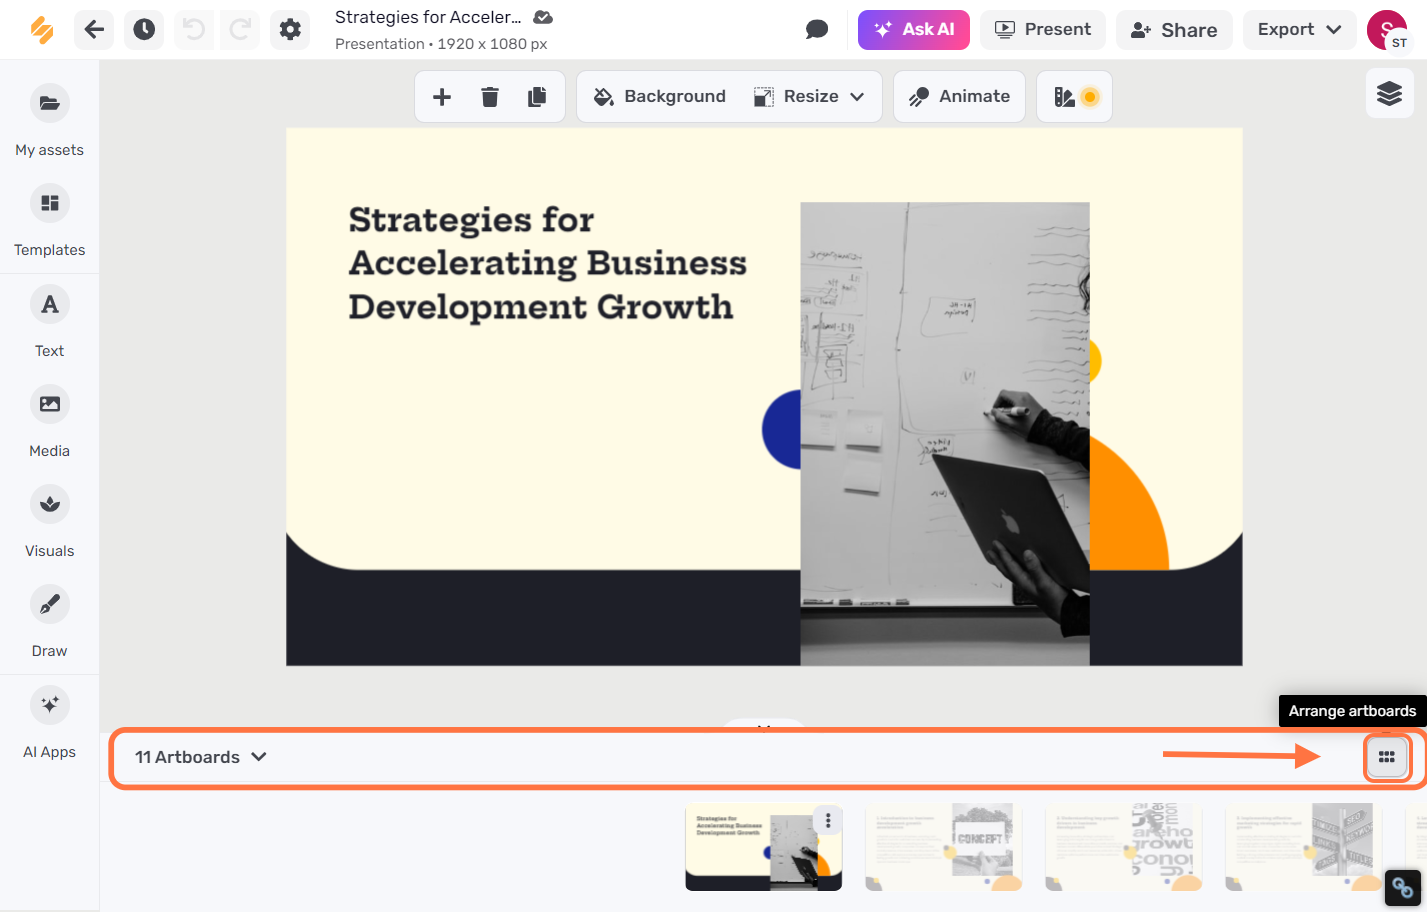Click the Animate button
The image size is (1427, 912).
coord(959,97)
